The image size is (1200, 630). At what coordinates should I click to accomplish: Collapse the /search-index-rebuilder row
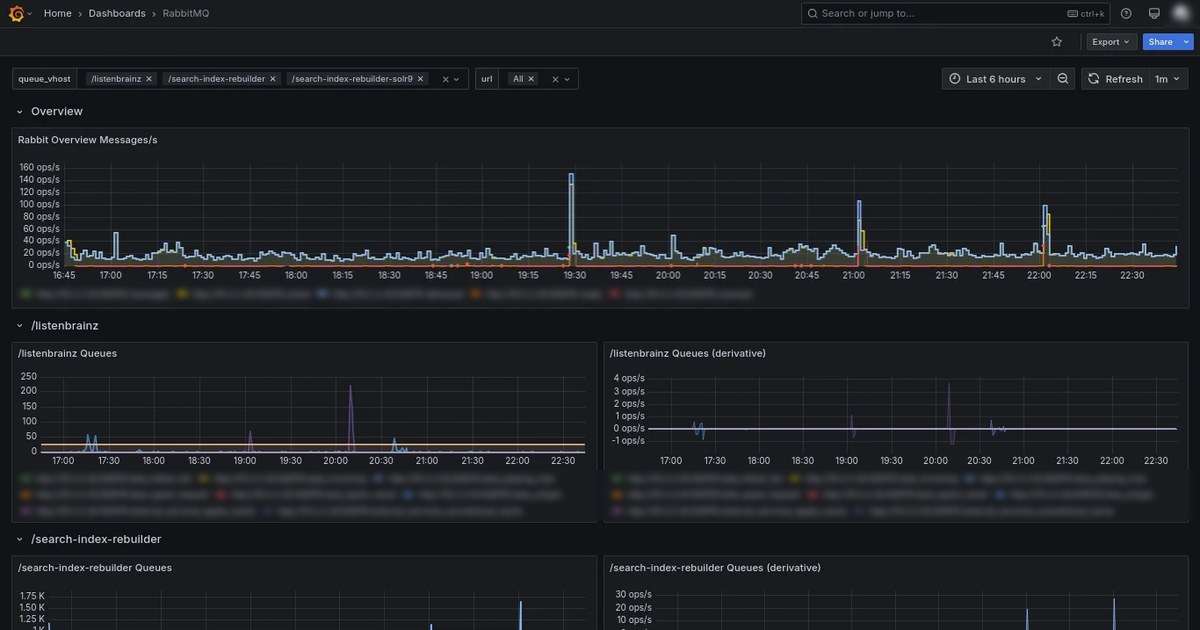pyautogui.click(x=19, y=540)
